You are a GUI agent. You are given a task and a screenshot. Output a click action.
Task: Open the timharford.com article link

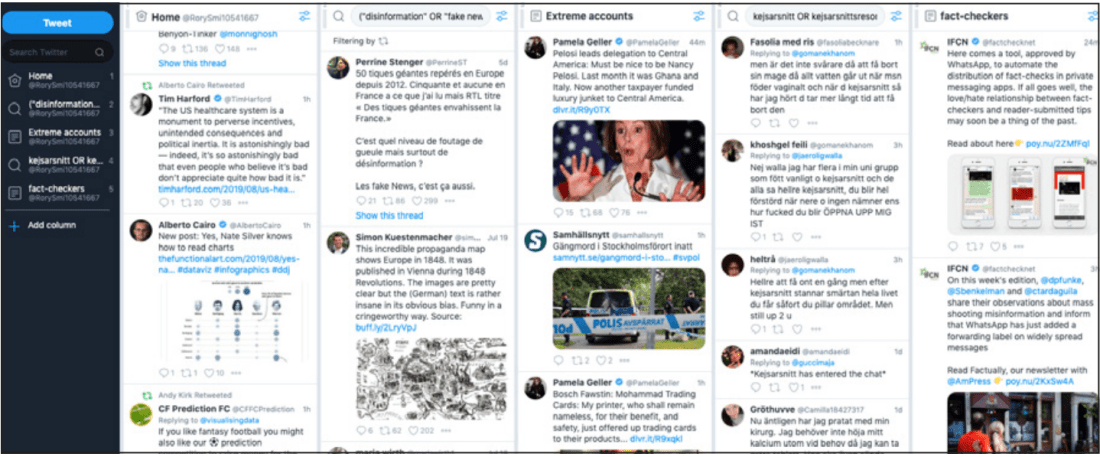(227, 190)
